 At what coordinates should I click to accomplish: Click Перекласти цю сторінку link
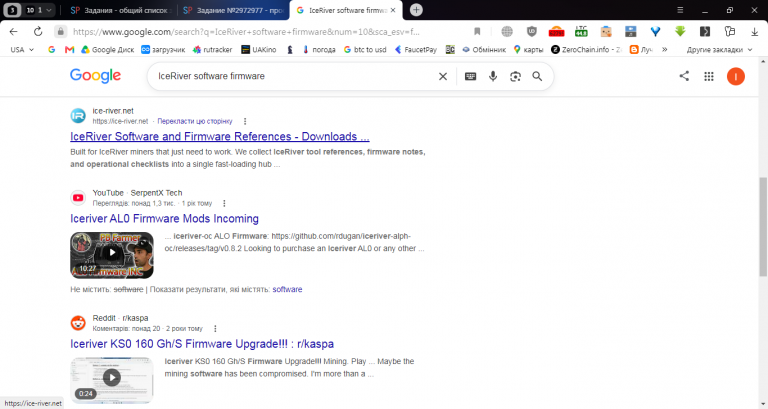(195, 121)
